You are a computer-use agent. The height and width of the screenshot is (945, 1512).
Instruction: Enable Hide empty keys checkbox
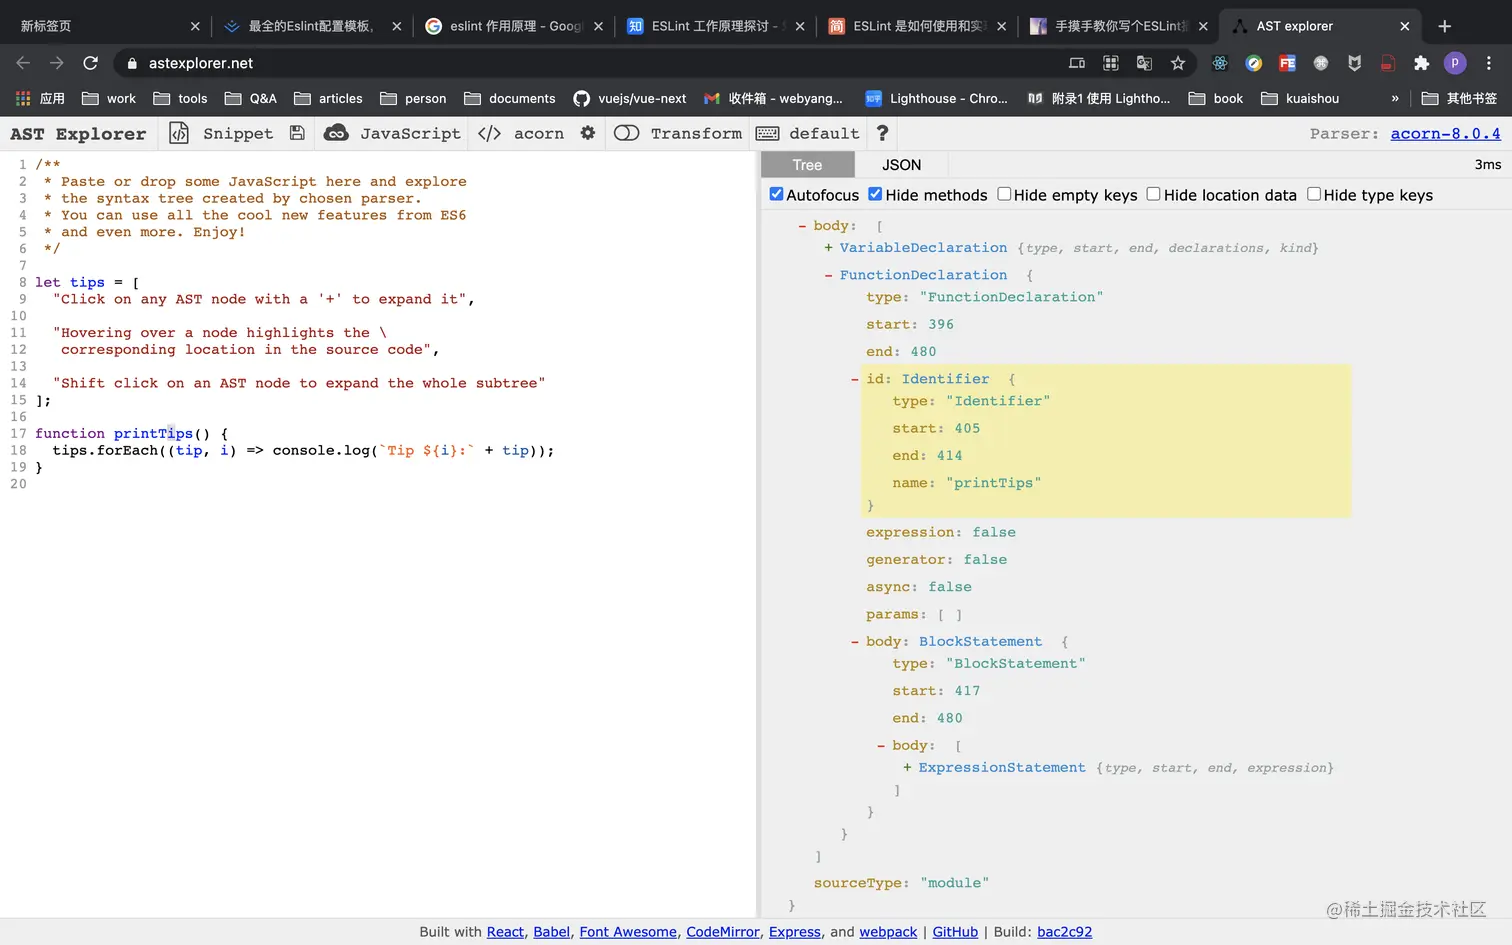[1004, 194]
